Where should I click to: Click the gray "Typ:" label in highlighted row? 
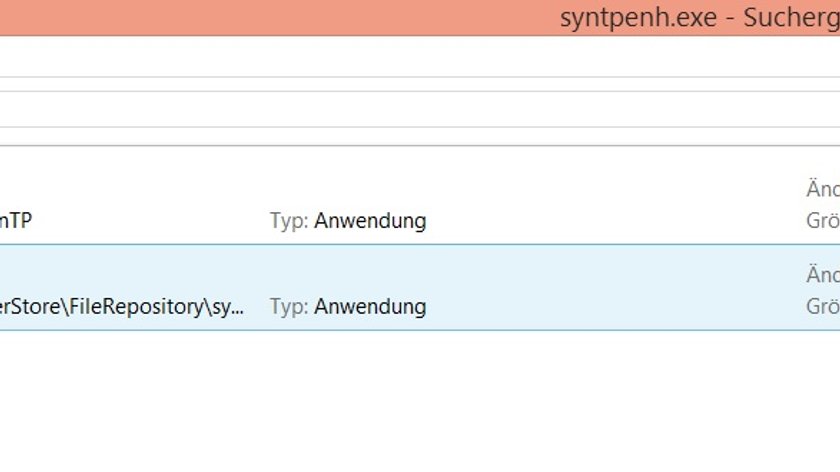click(289, 307)
